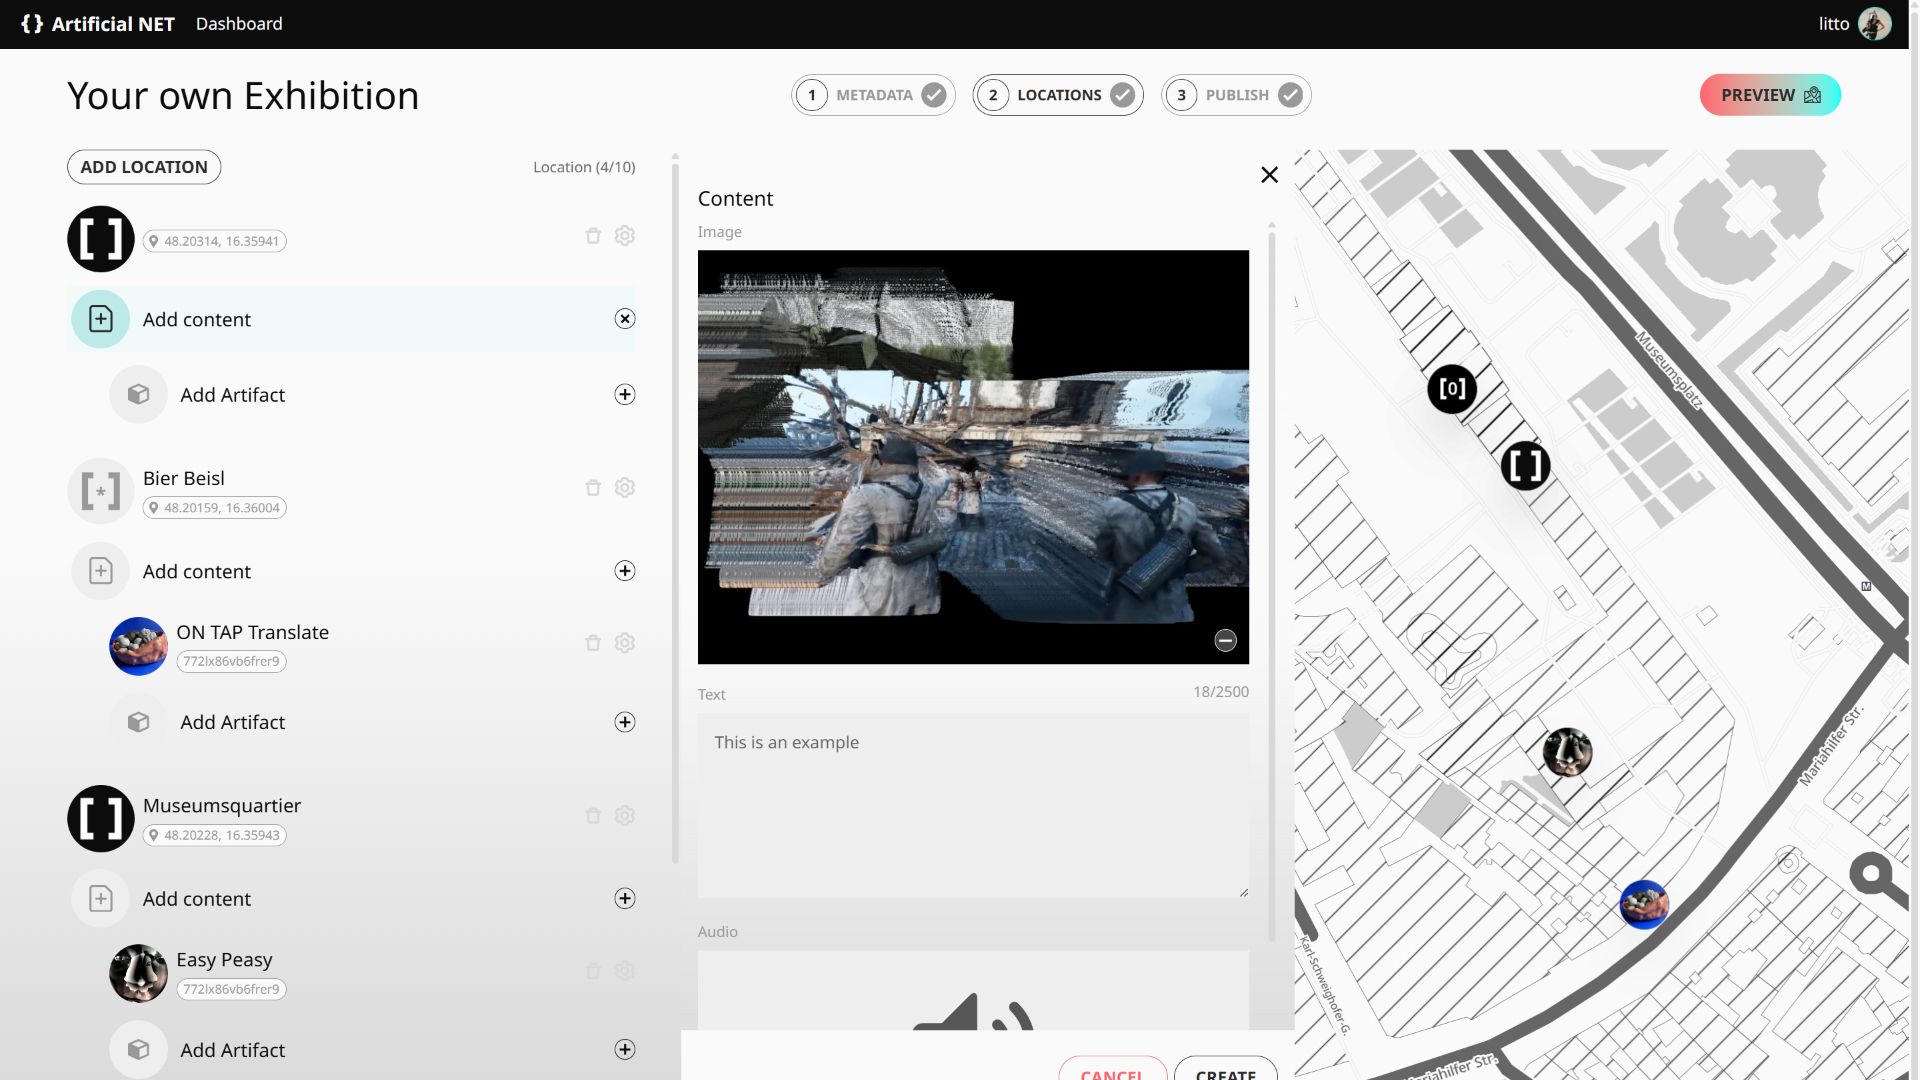Viewport: 1920px width, 1080px height.
Task: Click the content image preview
Action: (973, 457)
